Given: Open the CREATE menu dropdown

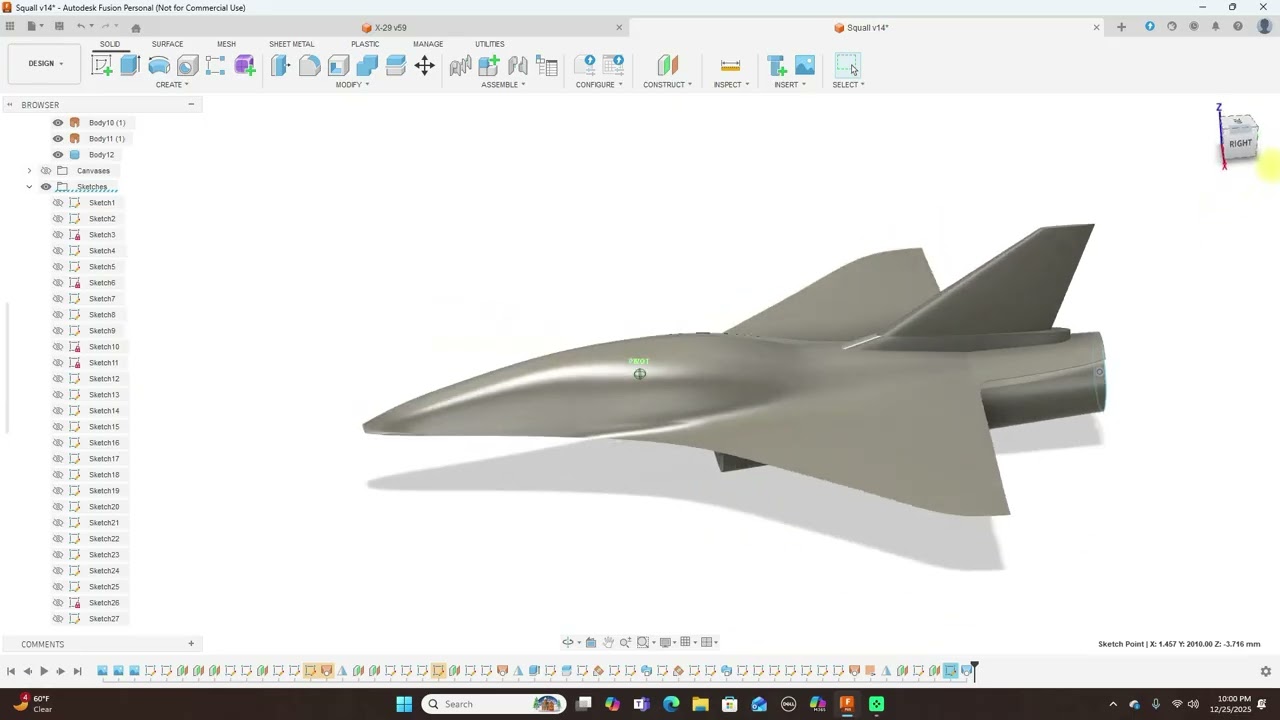Looking at the screenshot, I should (172, 85).
